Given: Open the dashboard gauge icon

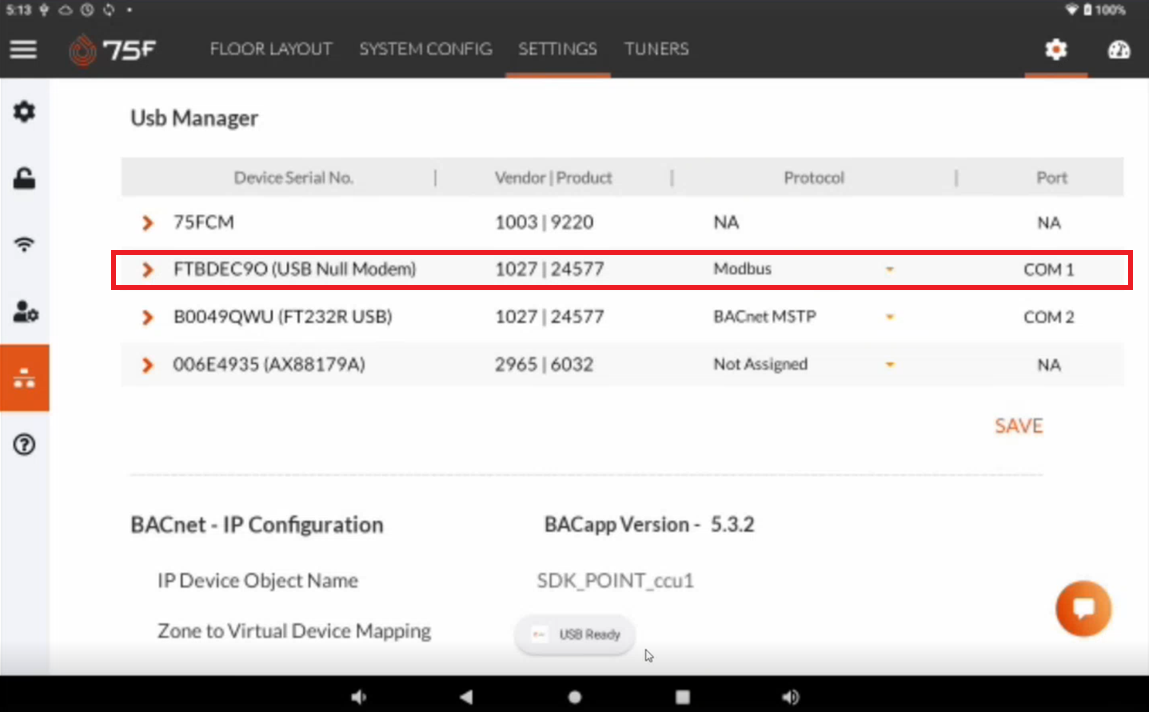Looking at the screenshot, I should [x=1118, y=49].
